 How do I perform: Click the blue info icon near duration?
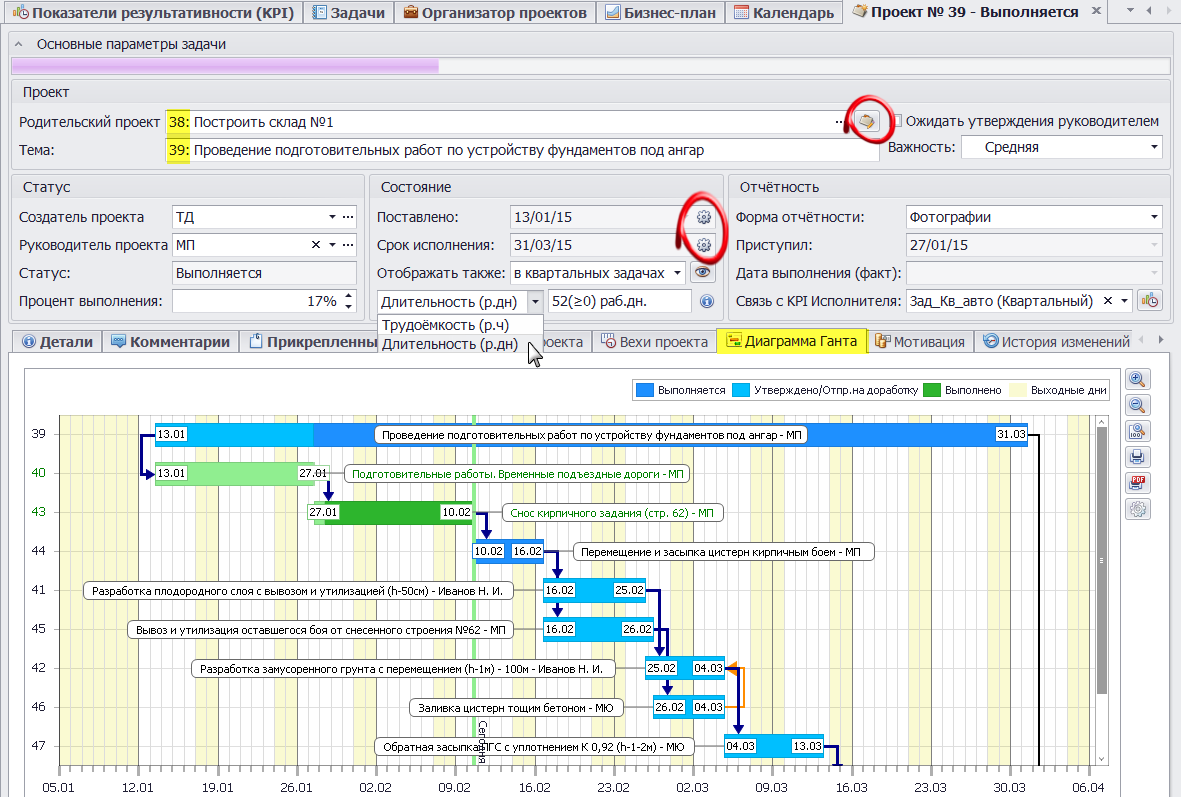pos(706,301)
